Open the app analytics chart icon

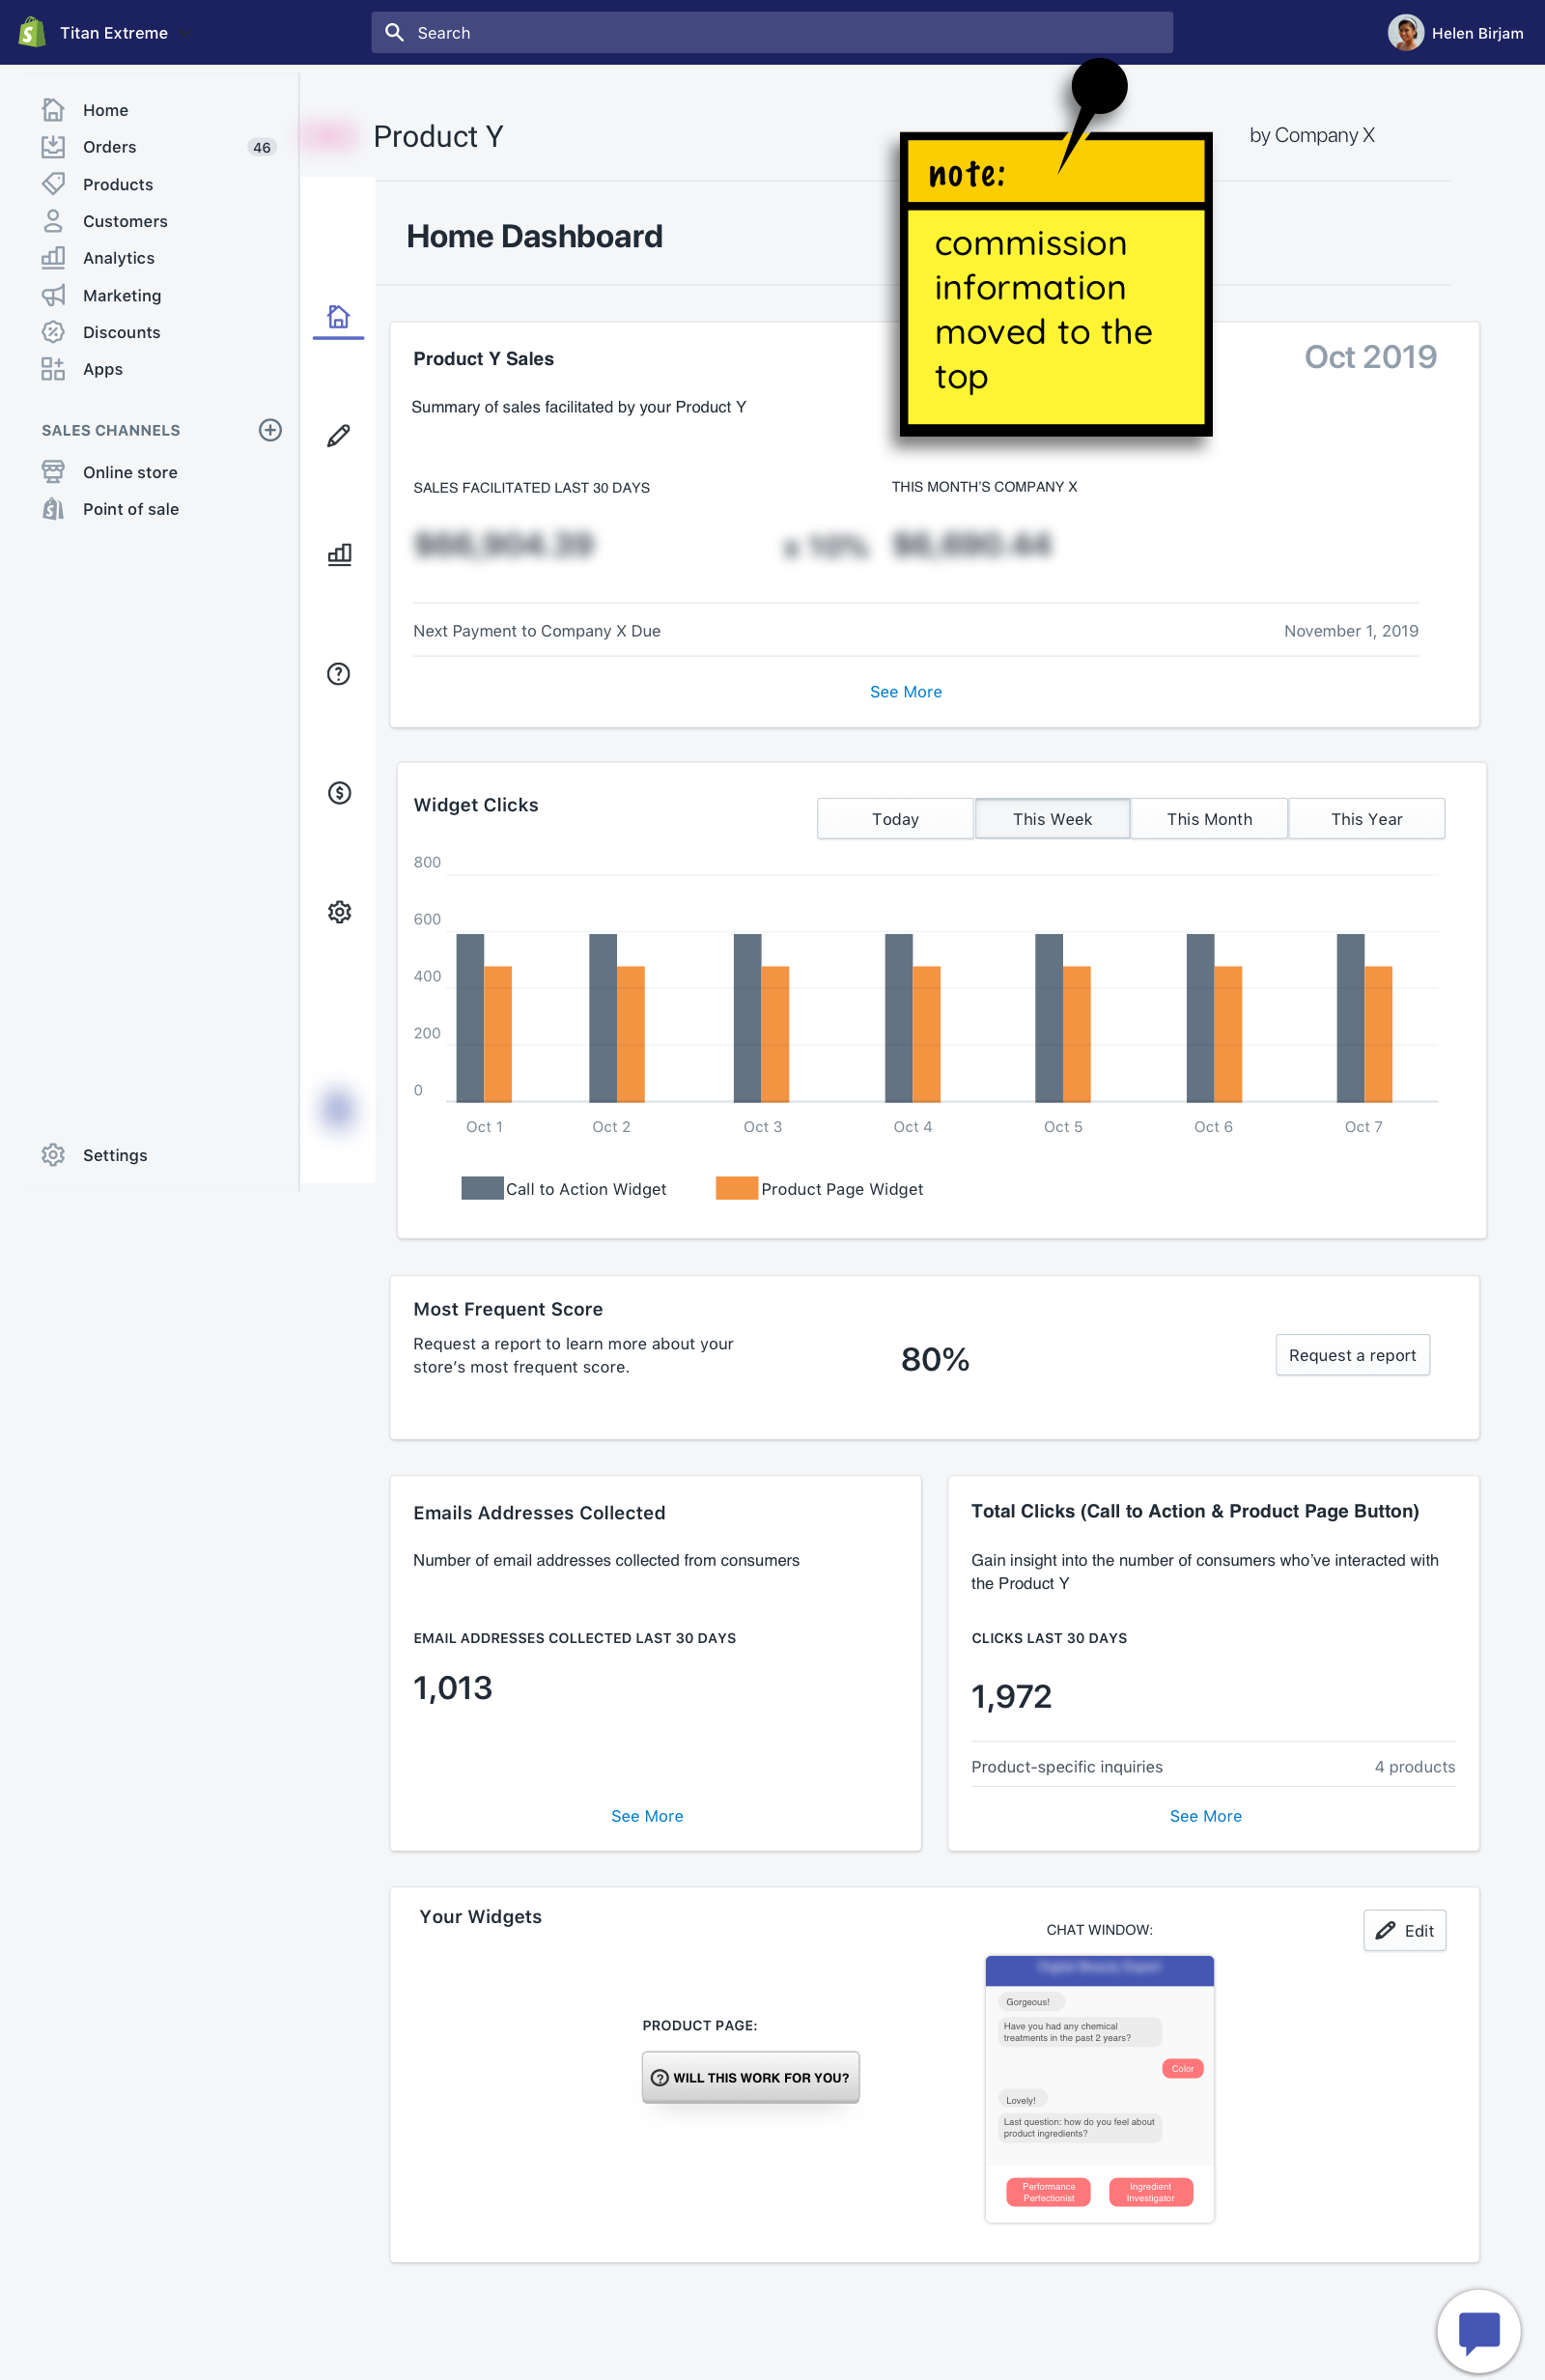[x=339, y=554]
